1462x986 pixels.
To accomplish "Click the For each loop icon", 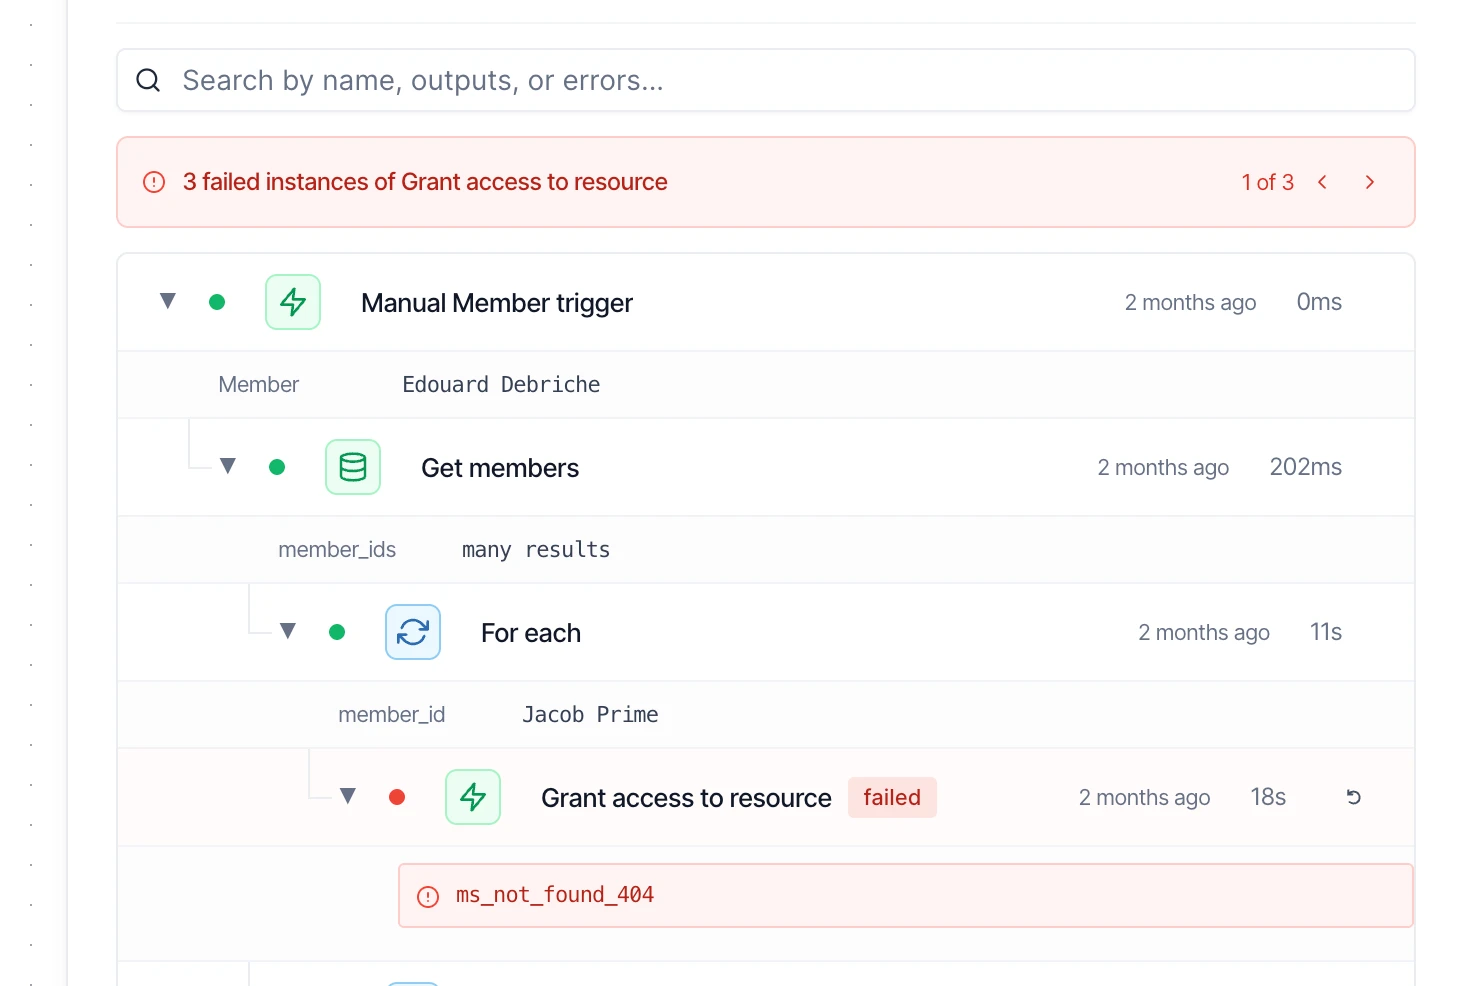I will [413, 632].
